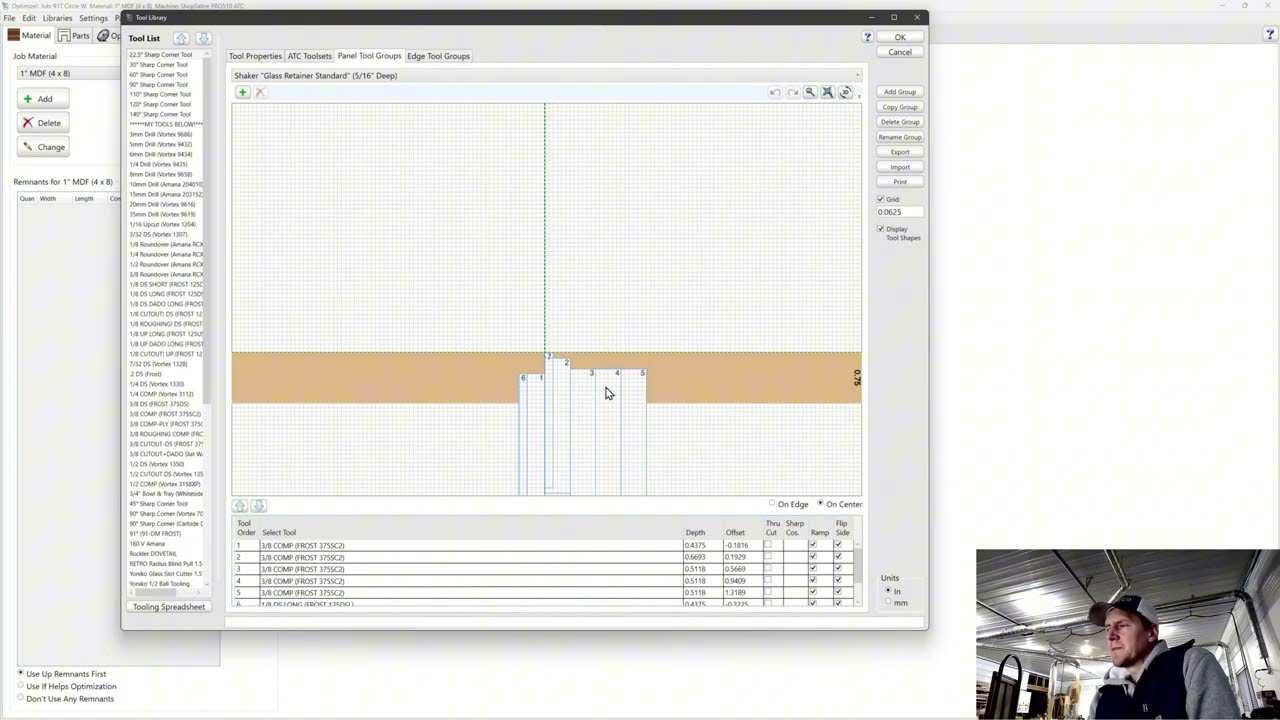Image resolution: width=1280 pixels, height=720 pixels.
Task: Click the Export button
Action: point(900,152)
